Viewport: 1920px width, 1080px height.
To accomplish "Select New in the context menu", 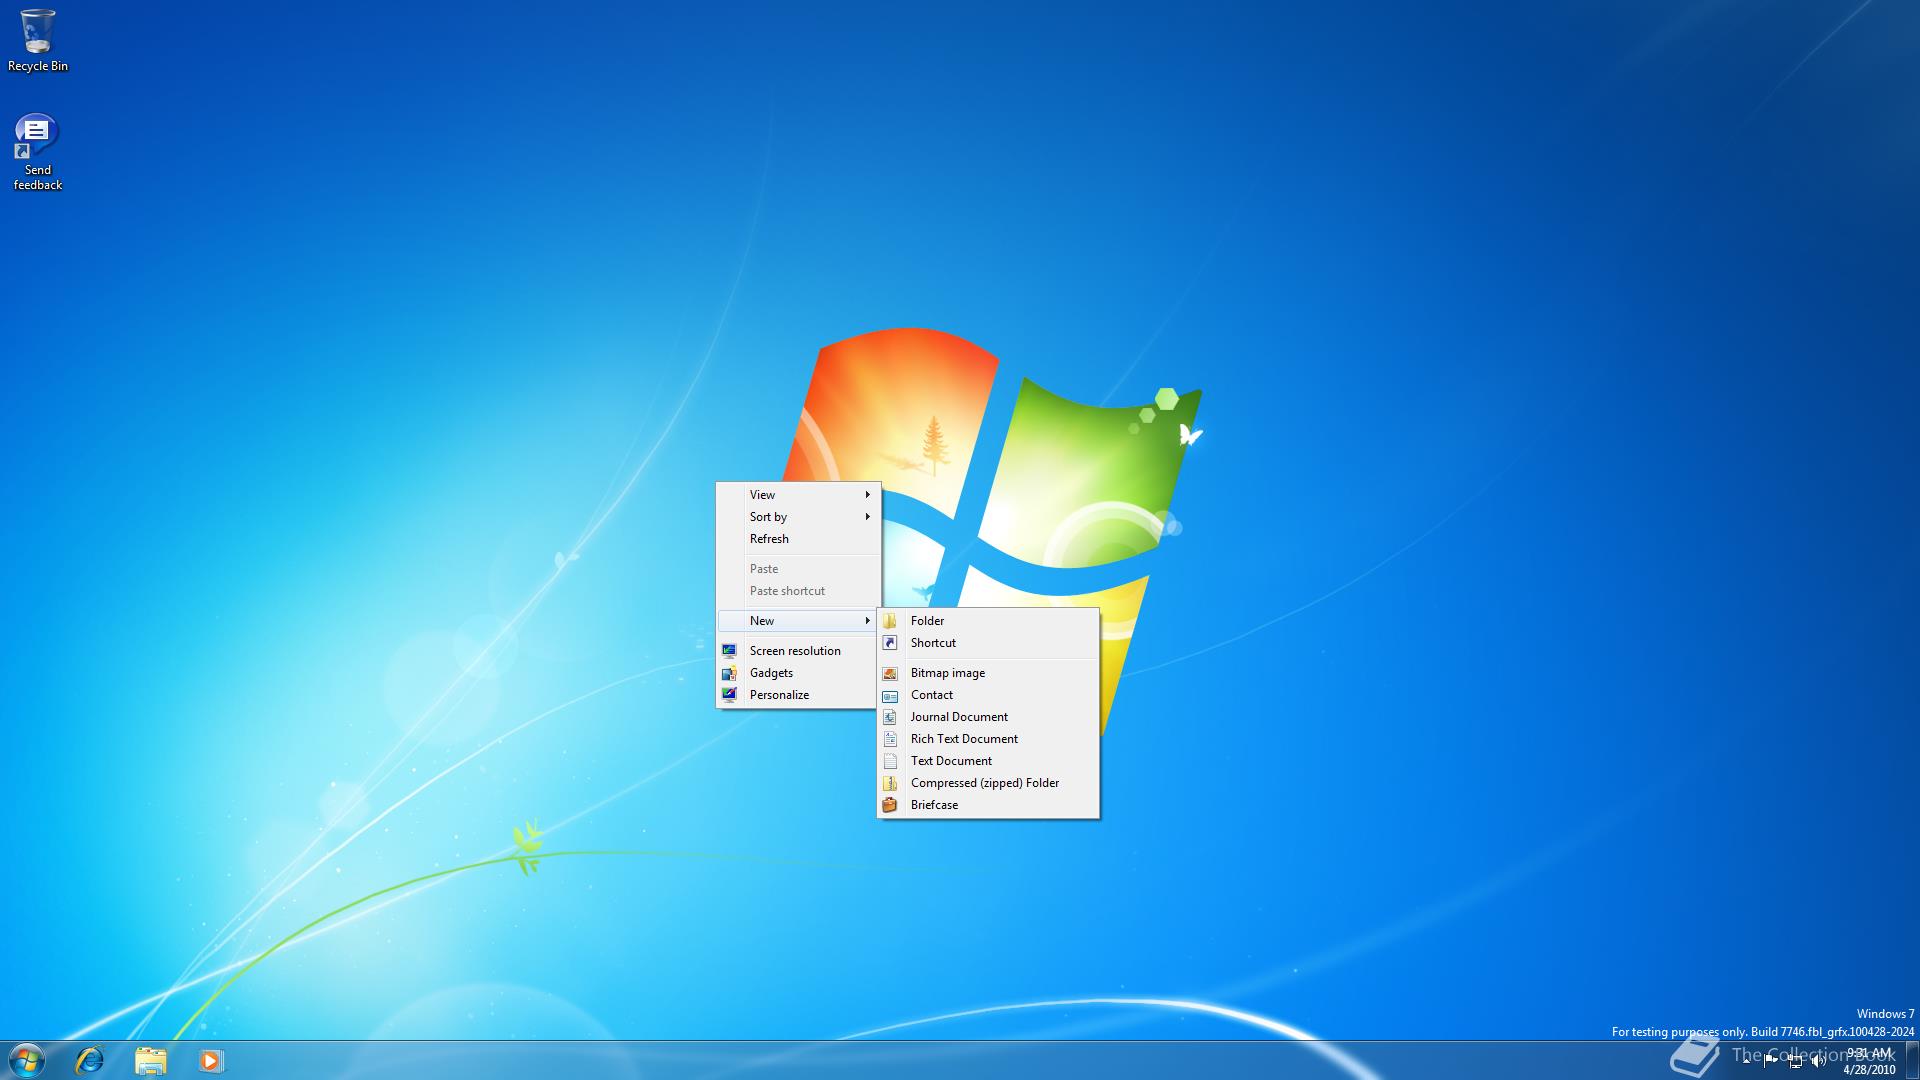I will [x=798, y=621].
